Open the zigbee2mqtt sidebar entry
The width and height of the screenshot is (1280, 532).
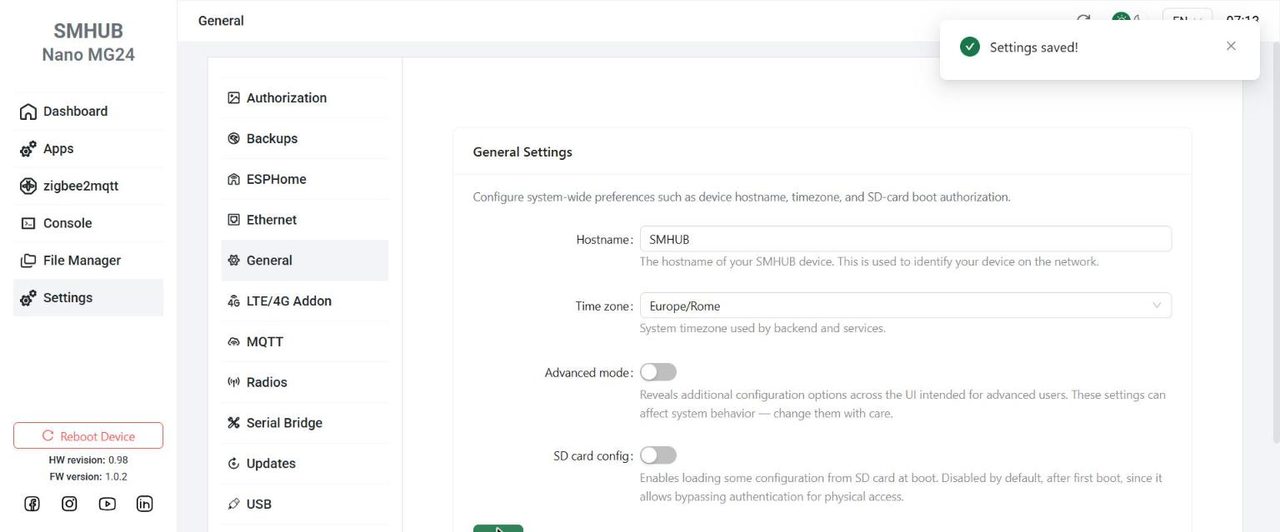[x=88, y=186]
